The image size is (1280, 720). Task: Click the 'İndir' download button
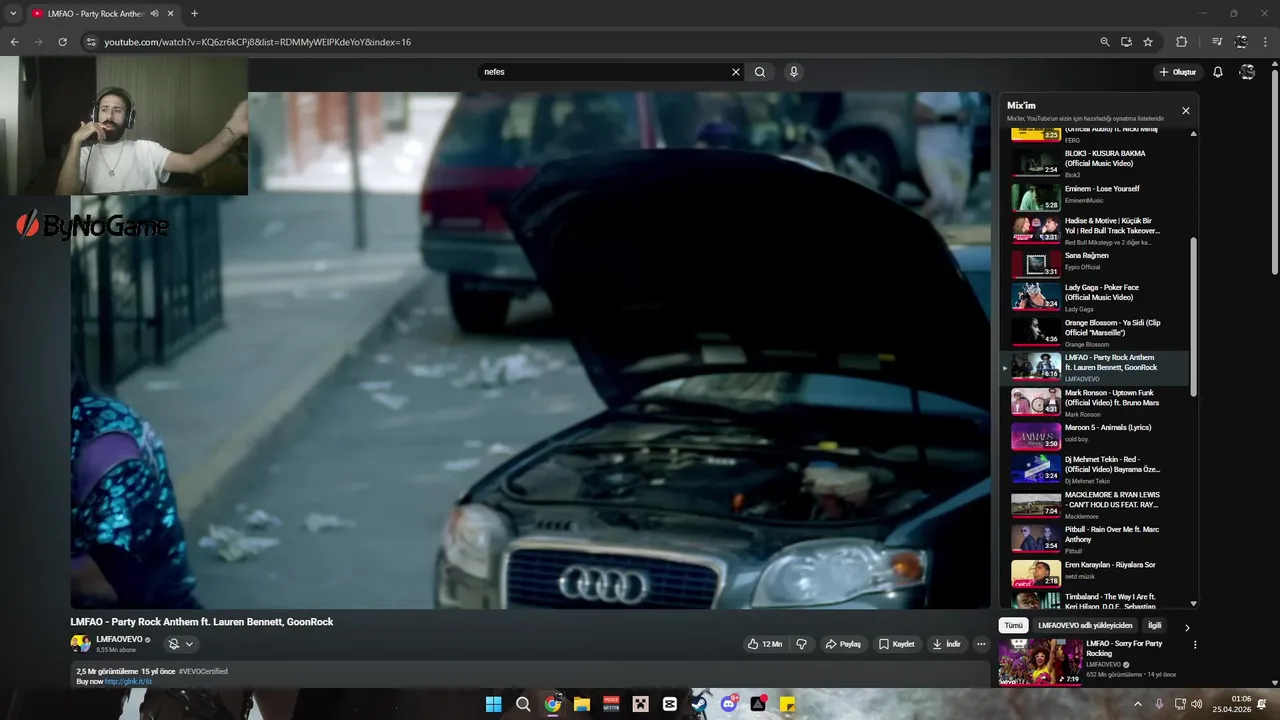click(946, 644)
